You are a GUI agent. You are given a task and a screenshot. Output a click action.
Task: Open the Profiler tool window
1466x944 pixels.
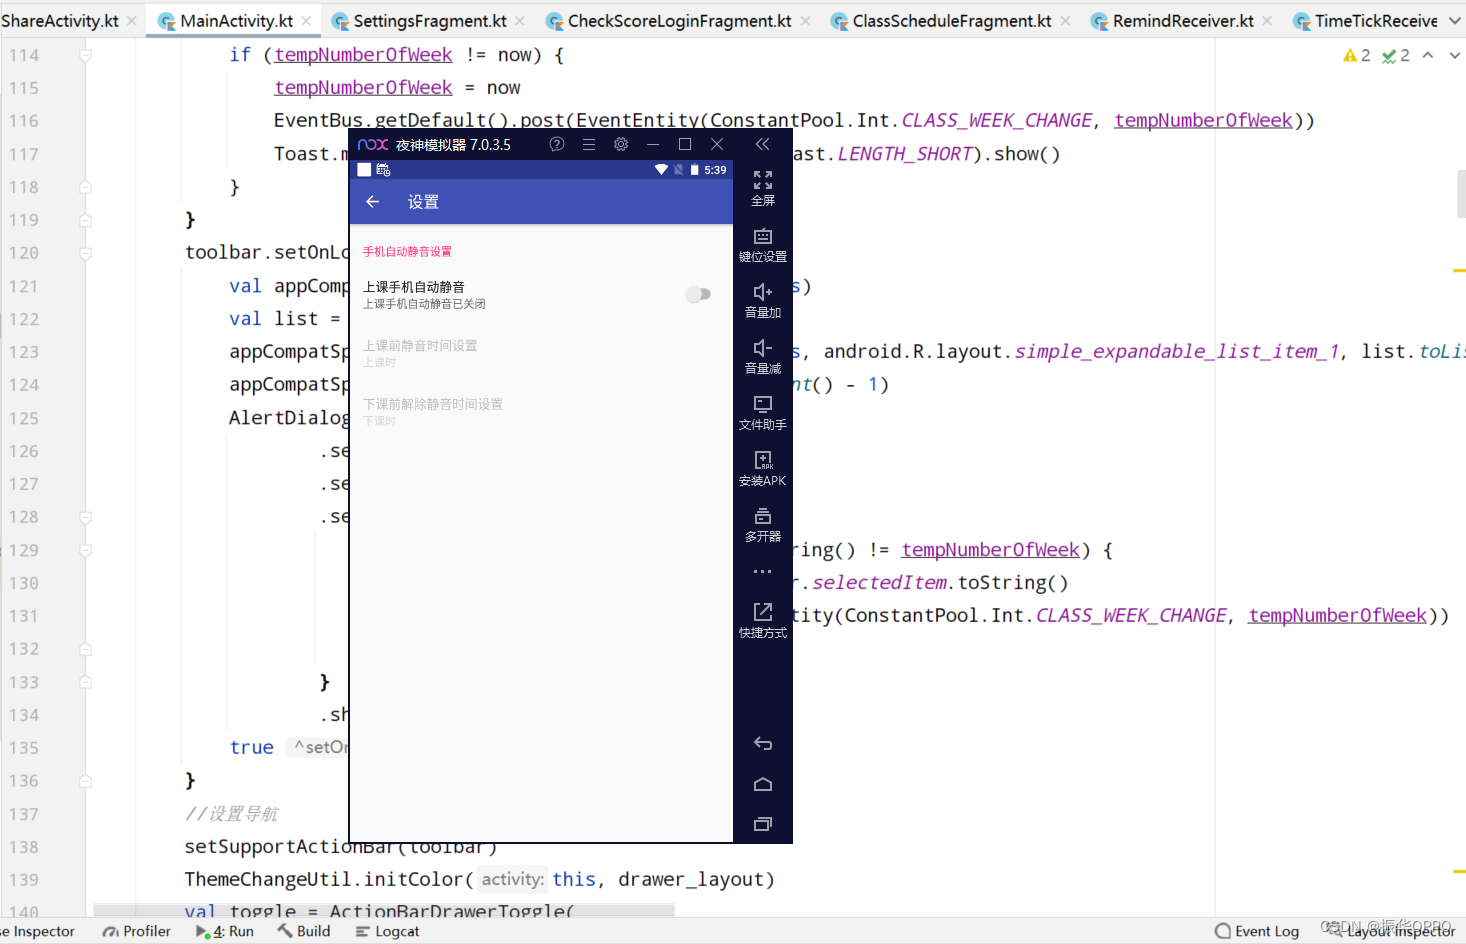[137, 931]
